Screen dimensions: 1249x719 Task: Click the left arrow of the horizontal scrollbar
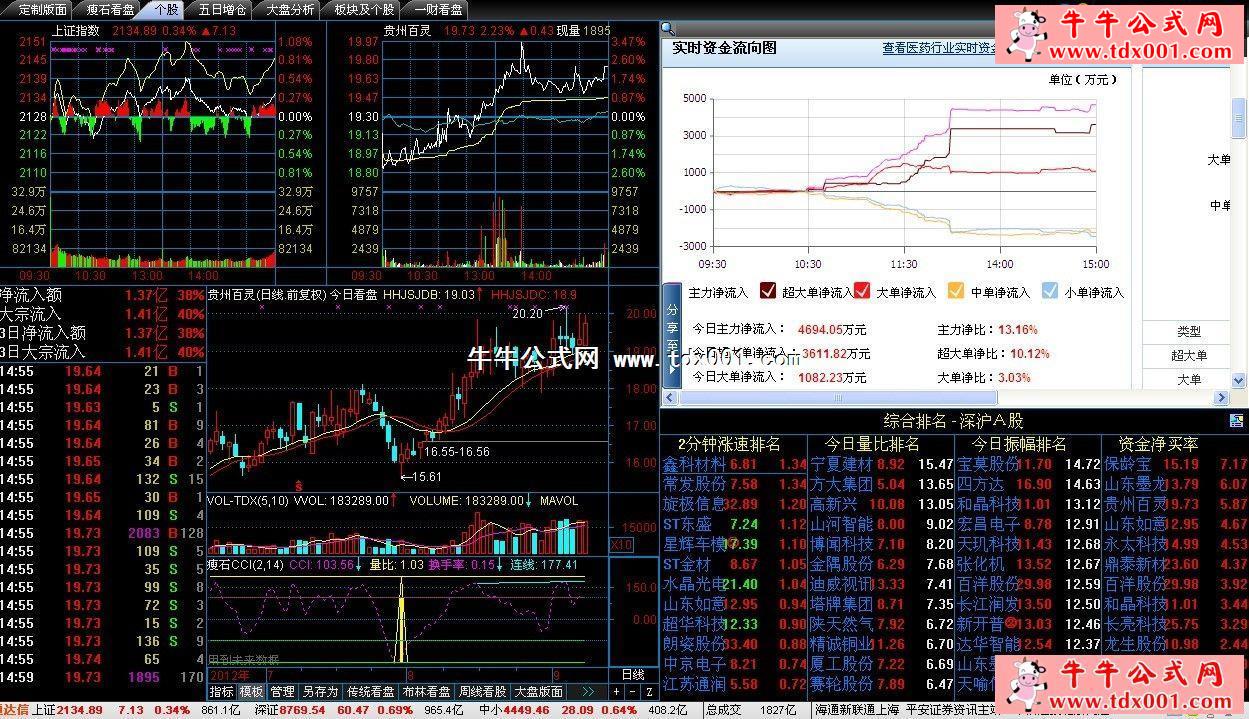pos(669,398)
